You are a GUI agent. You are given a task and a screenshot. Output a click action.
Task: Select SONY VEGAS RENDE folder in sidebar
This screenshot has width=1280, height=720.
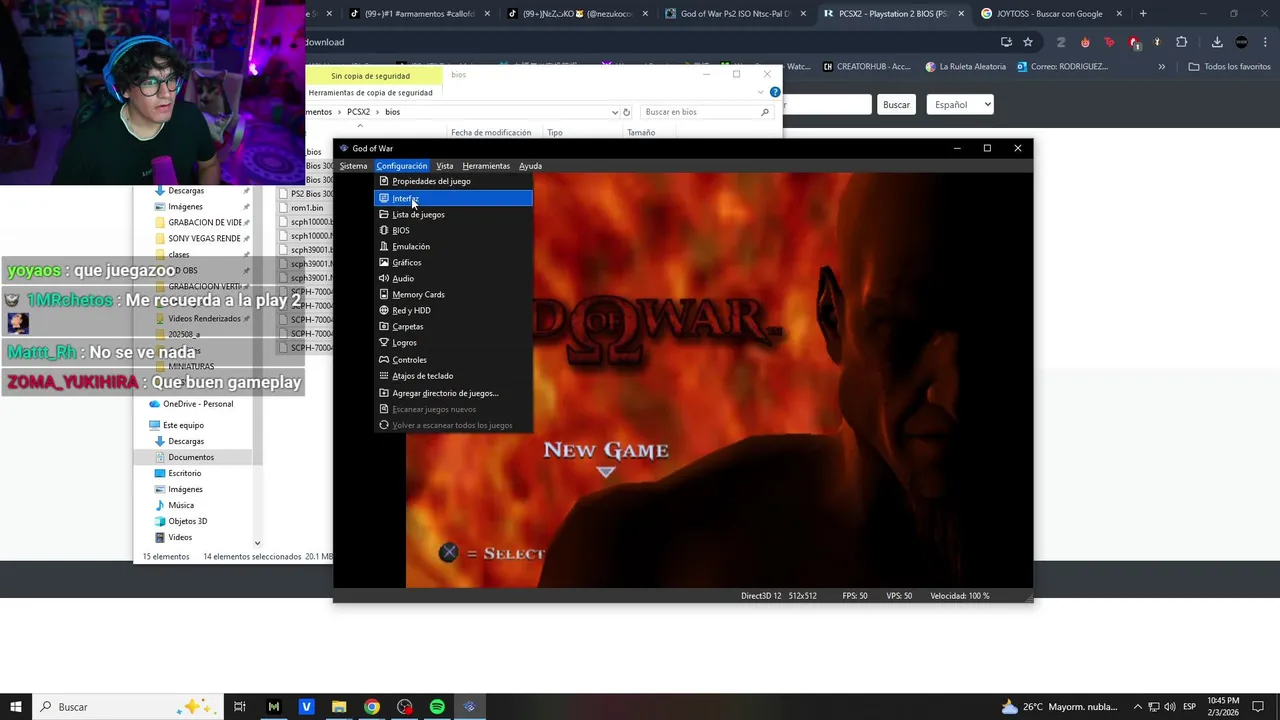click(x=204, y=239)
